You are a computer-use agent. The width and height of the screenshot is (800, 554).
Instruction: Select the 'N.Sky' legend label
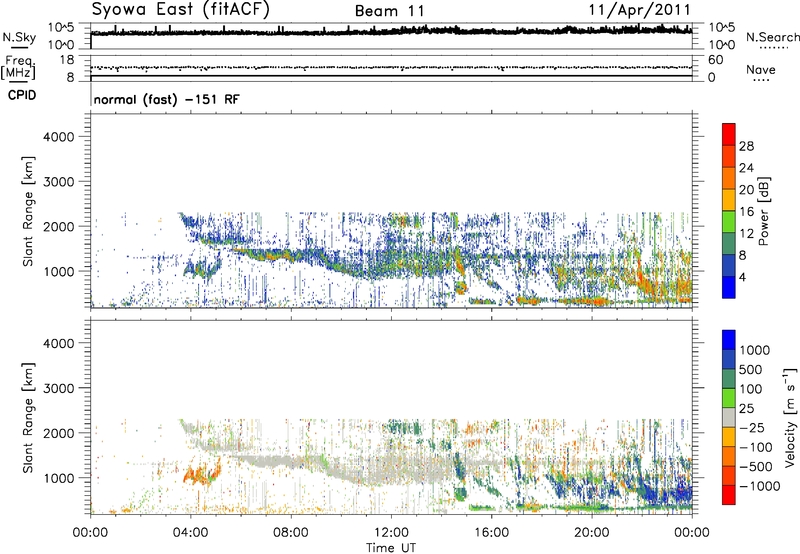point(19,37)
